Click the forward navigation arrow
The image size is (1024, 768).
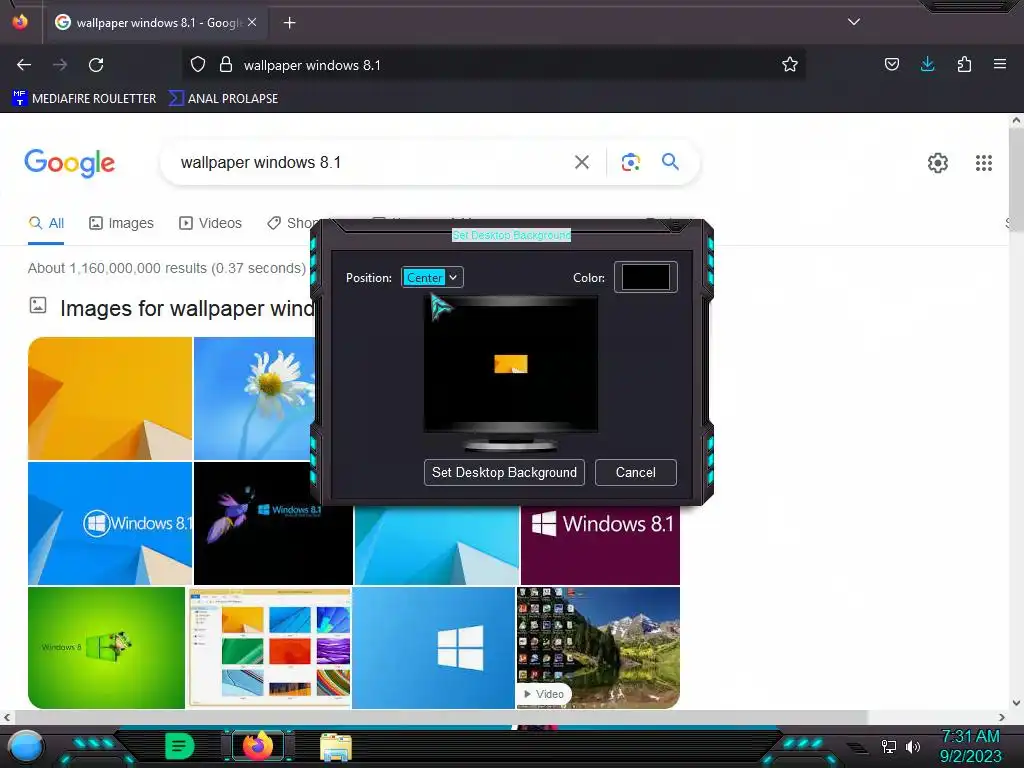[x=60, y=65]
